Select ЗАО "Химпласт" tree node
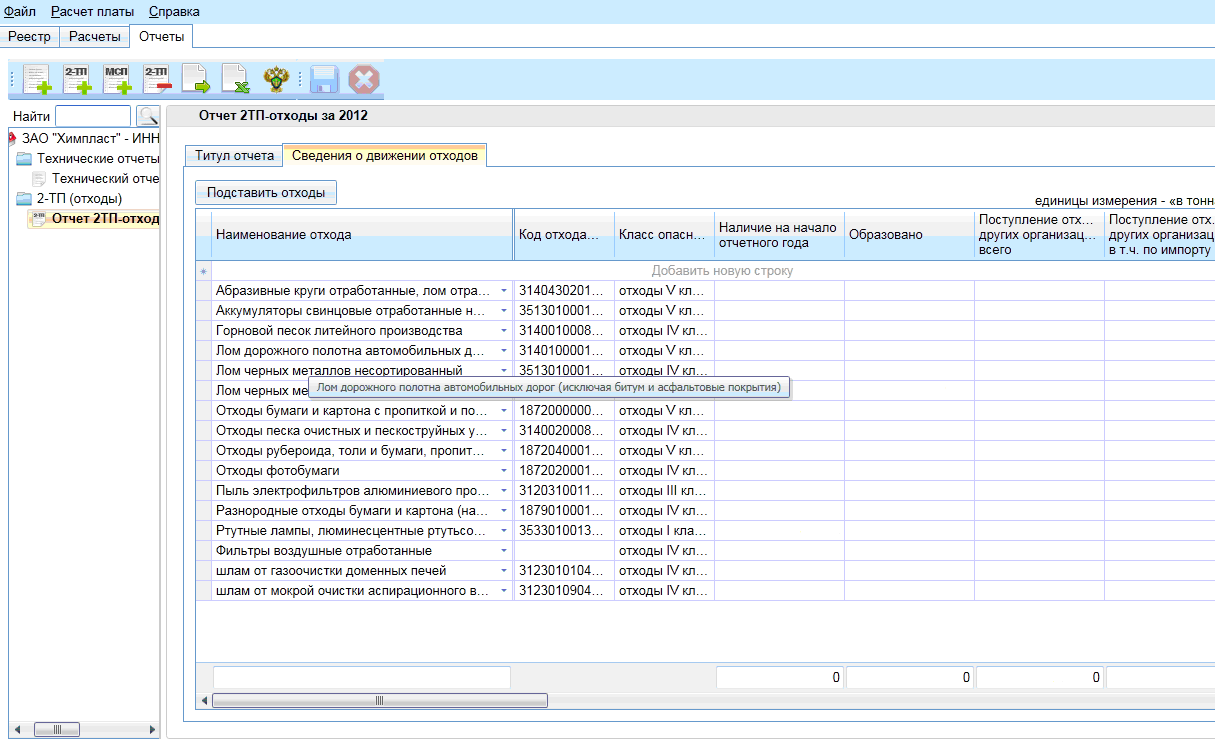The image size is (1215, 747). [x=91, y=138]
